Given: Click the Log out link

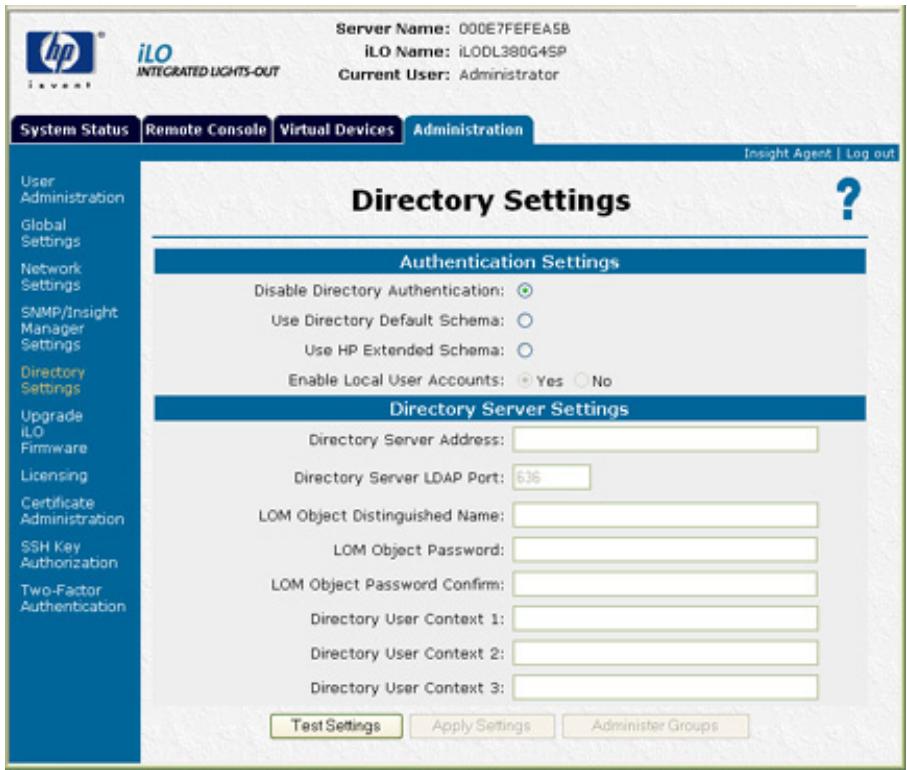Looking at the screenshot, I should click(870, 153).
